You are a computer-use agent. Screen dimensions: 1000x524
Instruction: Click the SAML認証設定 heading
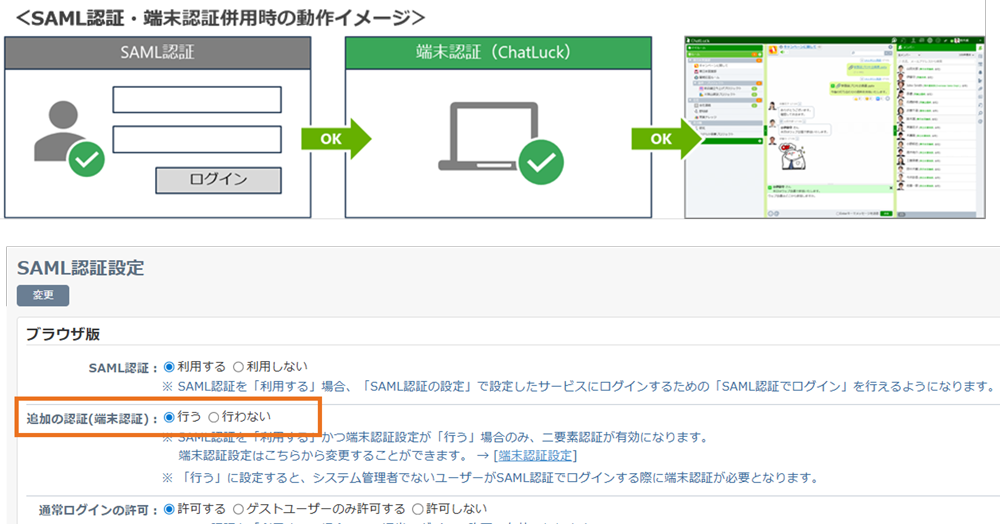point(81,268)
